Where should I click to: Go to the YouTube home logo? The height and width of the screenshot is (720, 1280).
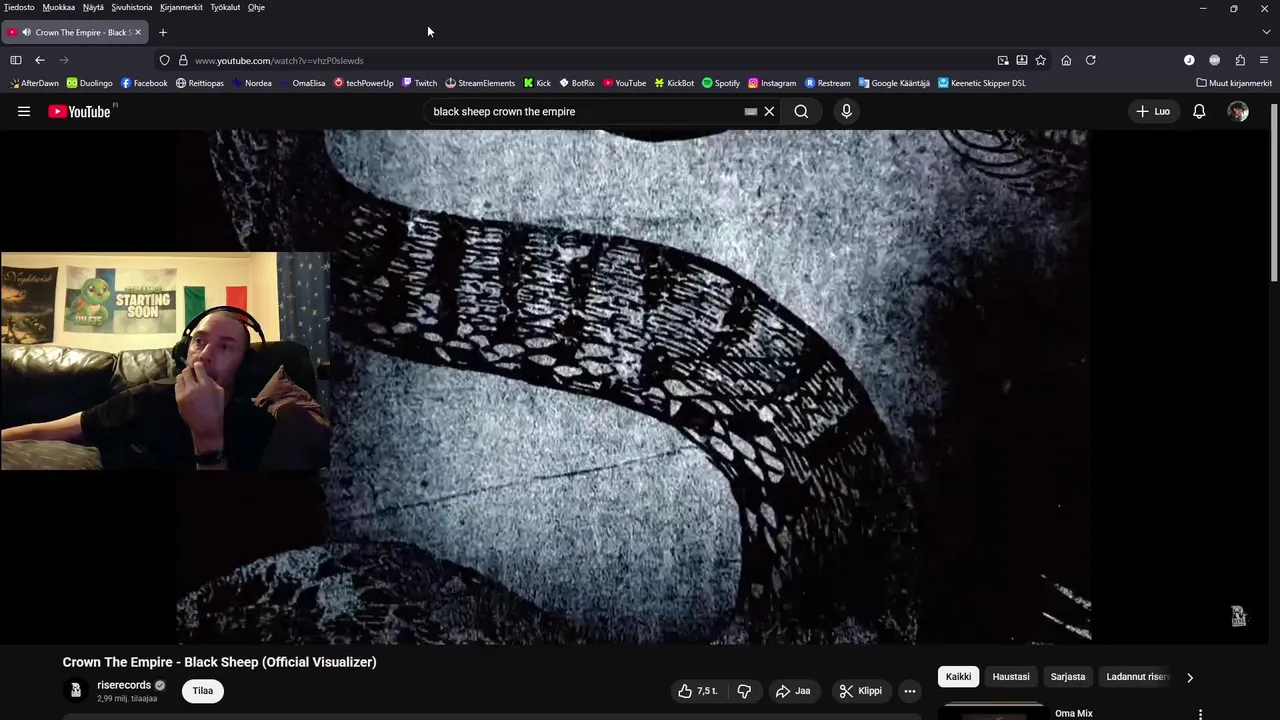pos(79,112)
